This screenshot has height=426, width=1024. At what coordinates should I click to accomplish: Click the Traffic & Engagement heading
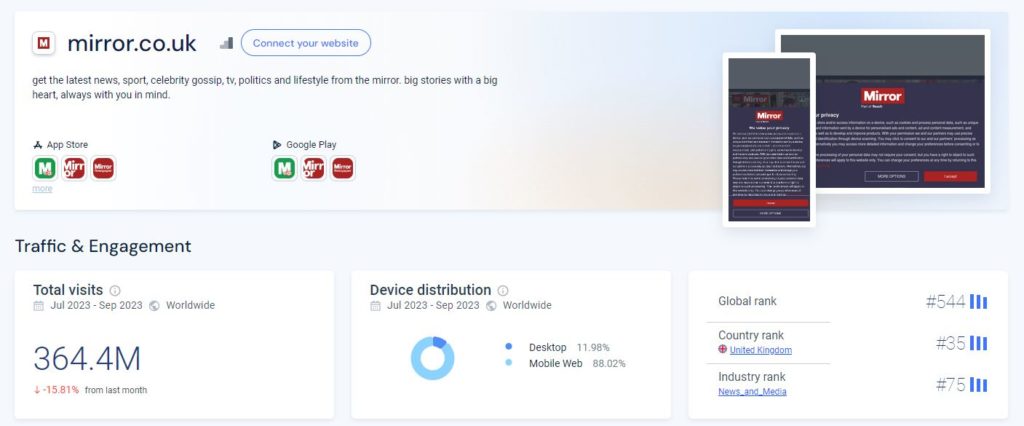[103, 246]
